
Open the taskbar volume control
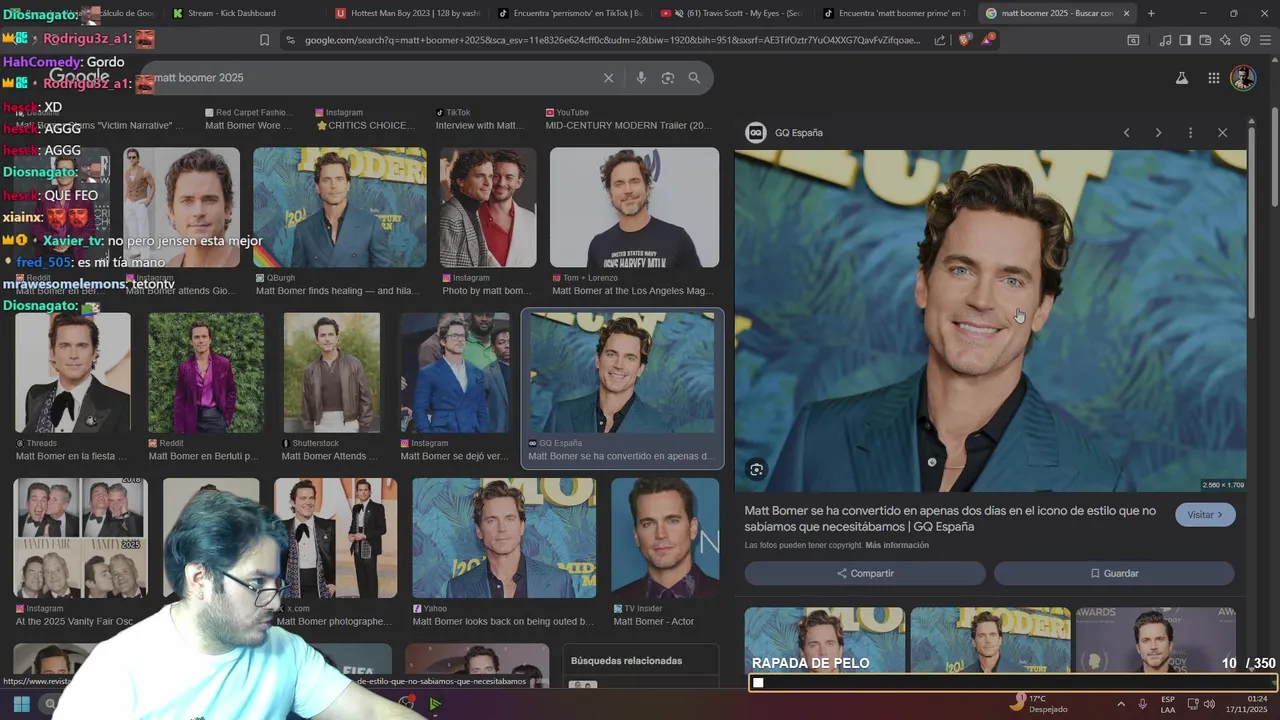1209,704
